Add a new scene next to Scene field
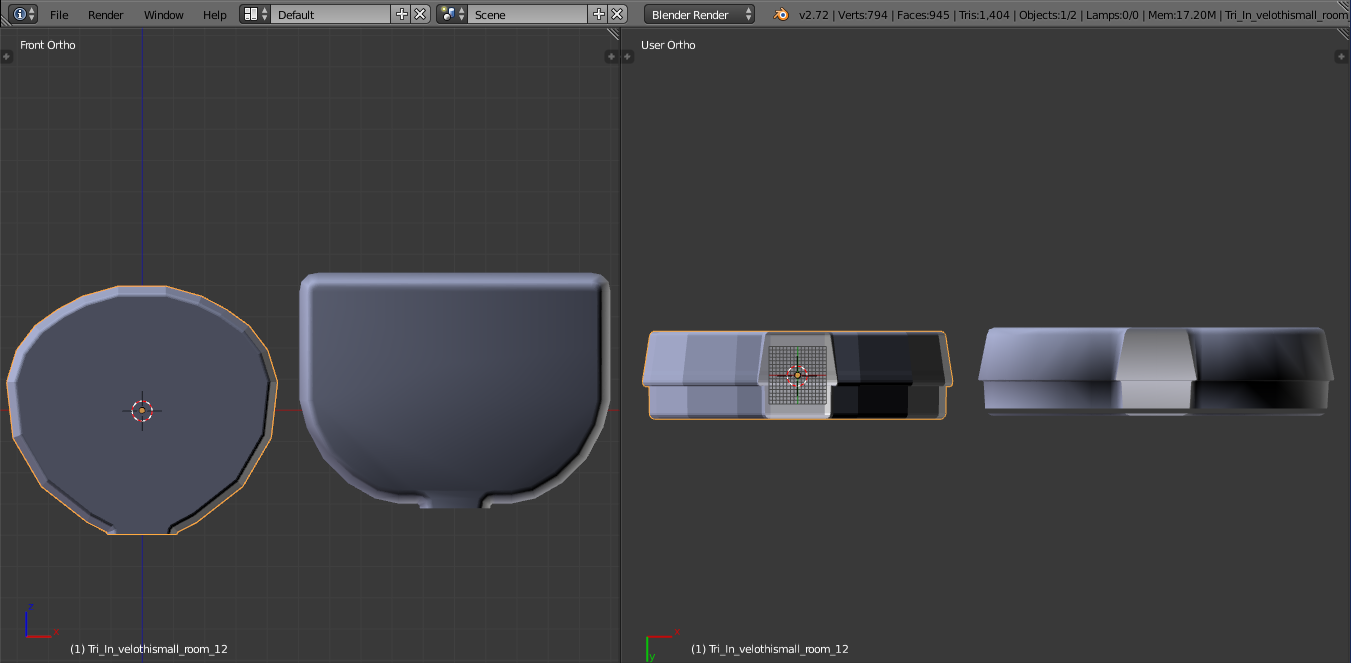 [x=599, y=14]
